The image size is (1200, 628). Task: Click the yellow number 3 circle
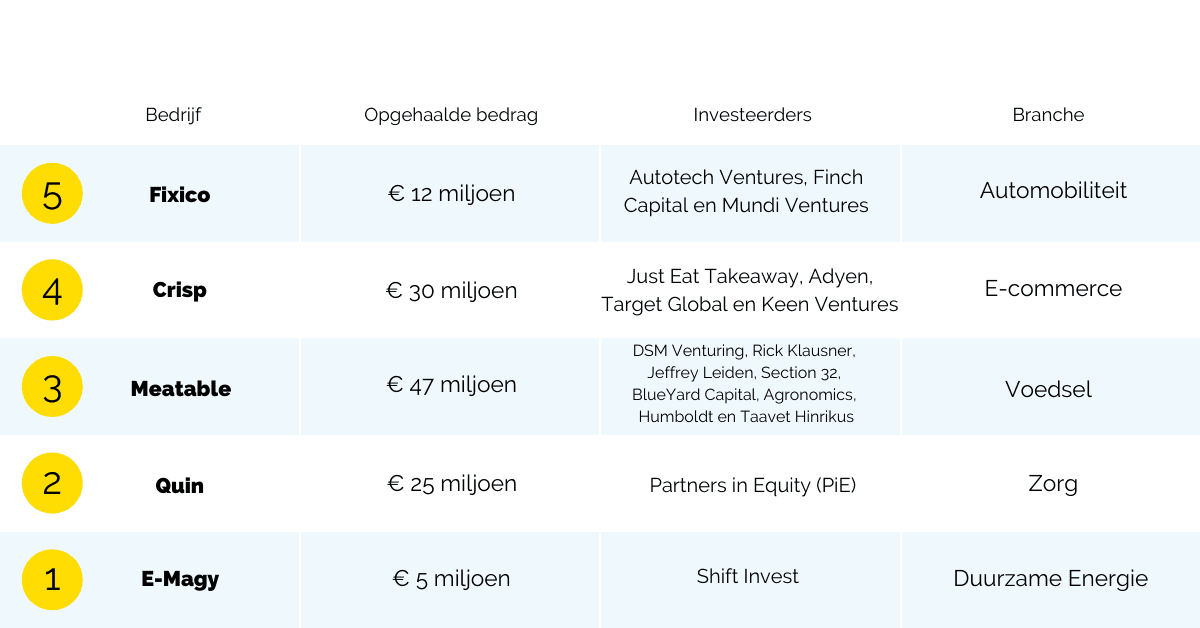click(52, 387)
